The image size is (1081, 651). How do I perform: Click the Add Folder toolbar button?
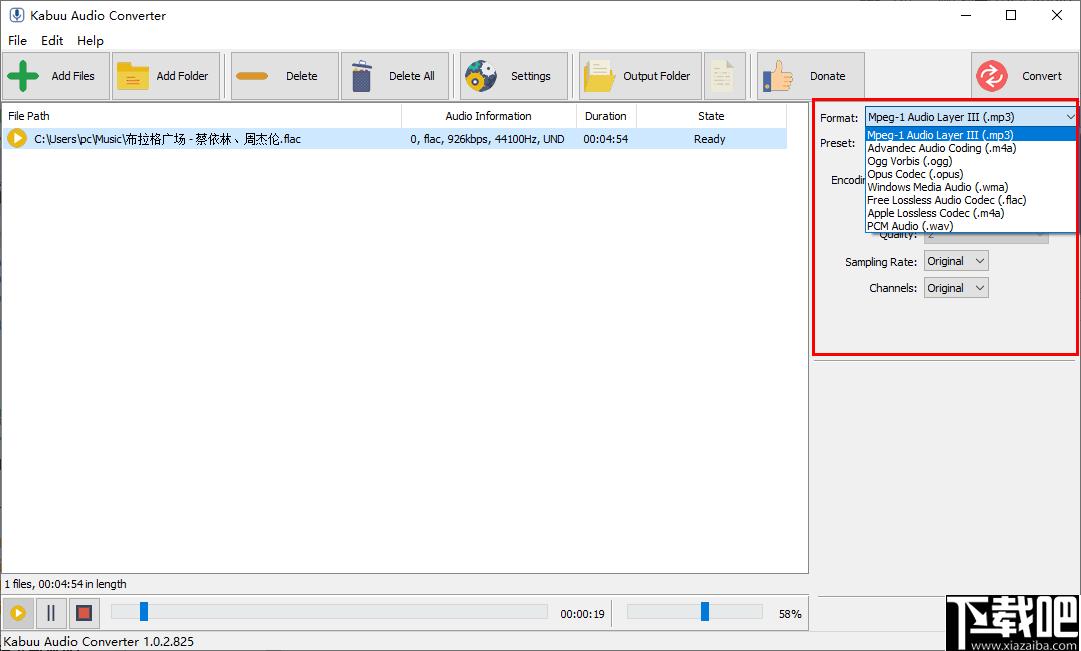pos(166,76)
